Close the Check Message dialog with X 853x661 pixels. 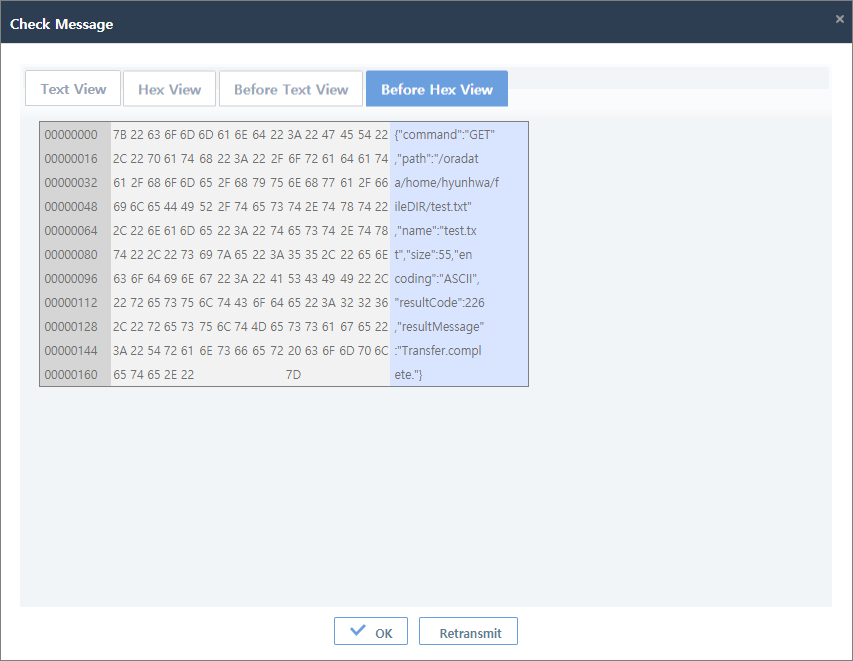click(x=839, y=19)
